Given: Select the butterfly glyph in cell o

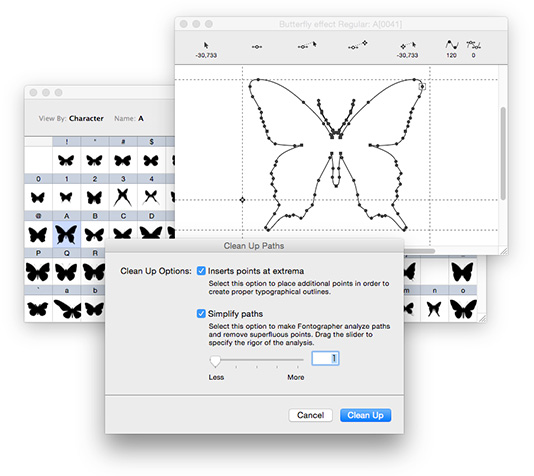Looking at the screenshot, I should (x=462, y=309).
